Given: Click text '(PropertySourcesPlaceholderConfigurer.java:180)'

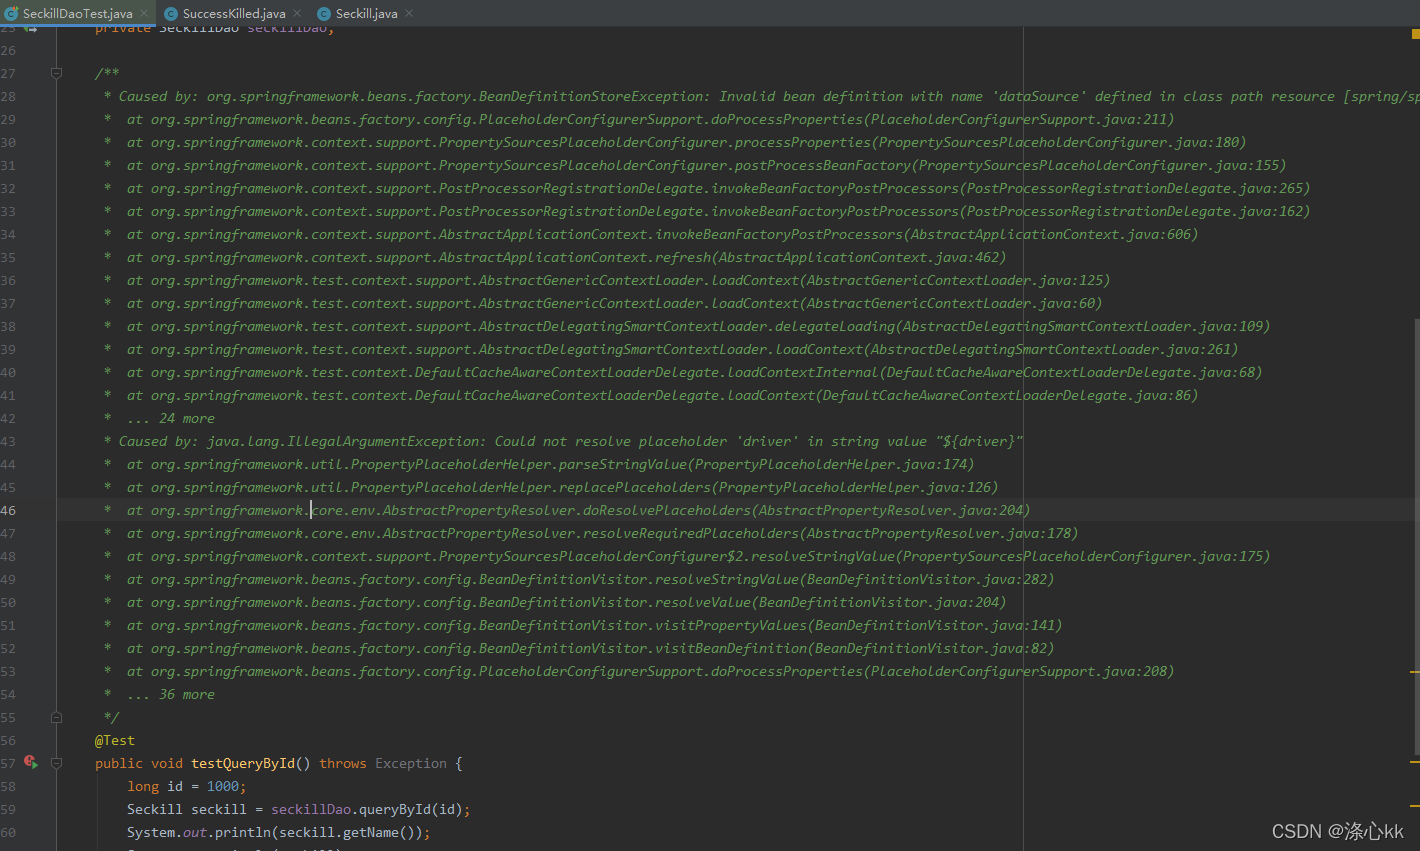Looking at the screenshot, I should (x=1059, y=142).
